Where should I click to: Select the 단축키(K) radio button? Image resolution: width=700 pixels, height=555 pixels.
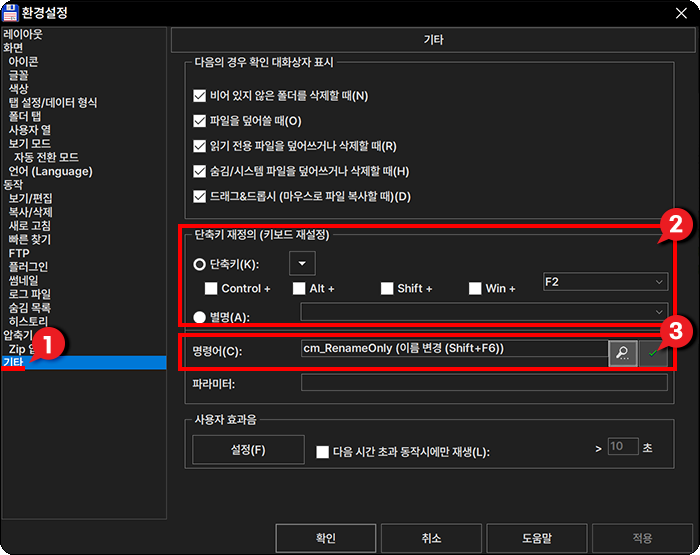[x=200, y=264]
